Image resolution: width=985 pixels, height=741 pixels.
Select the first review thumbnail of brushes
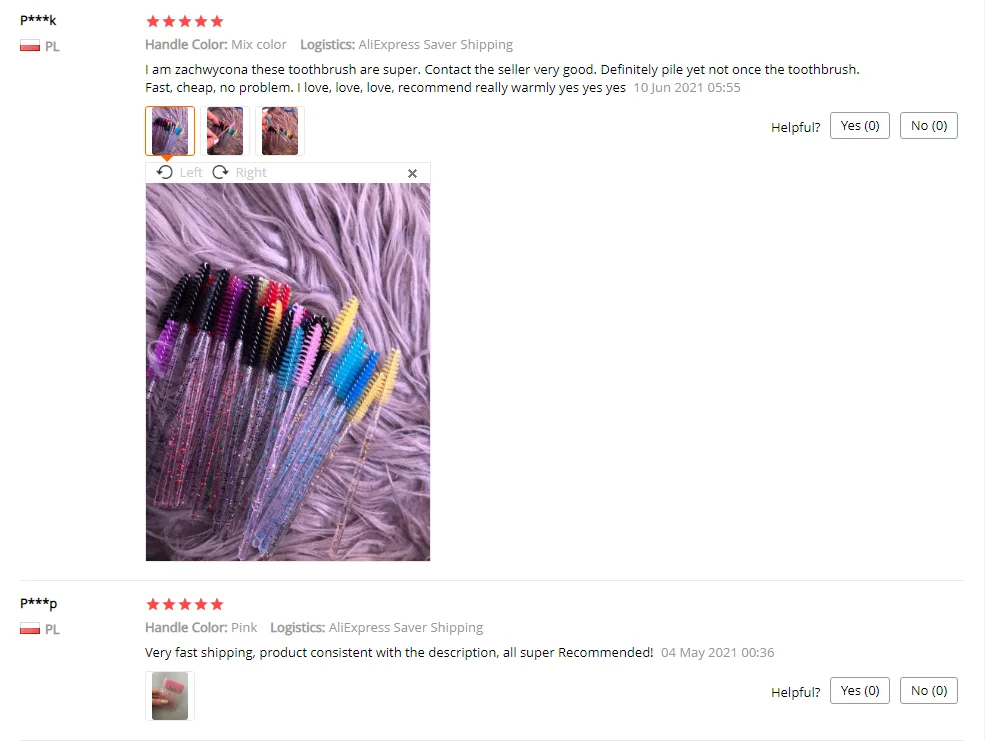click(170, 131)
